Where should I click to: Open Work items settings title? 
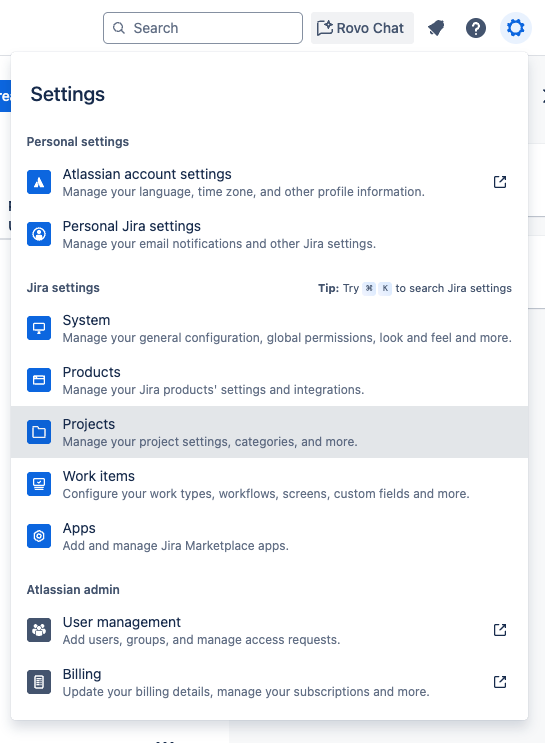99,476
